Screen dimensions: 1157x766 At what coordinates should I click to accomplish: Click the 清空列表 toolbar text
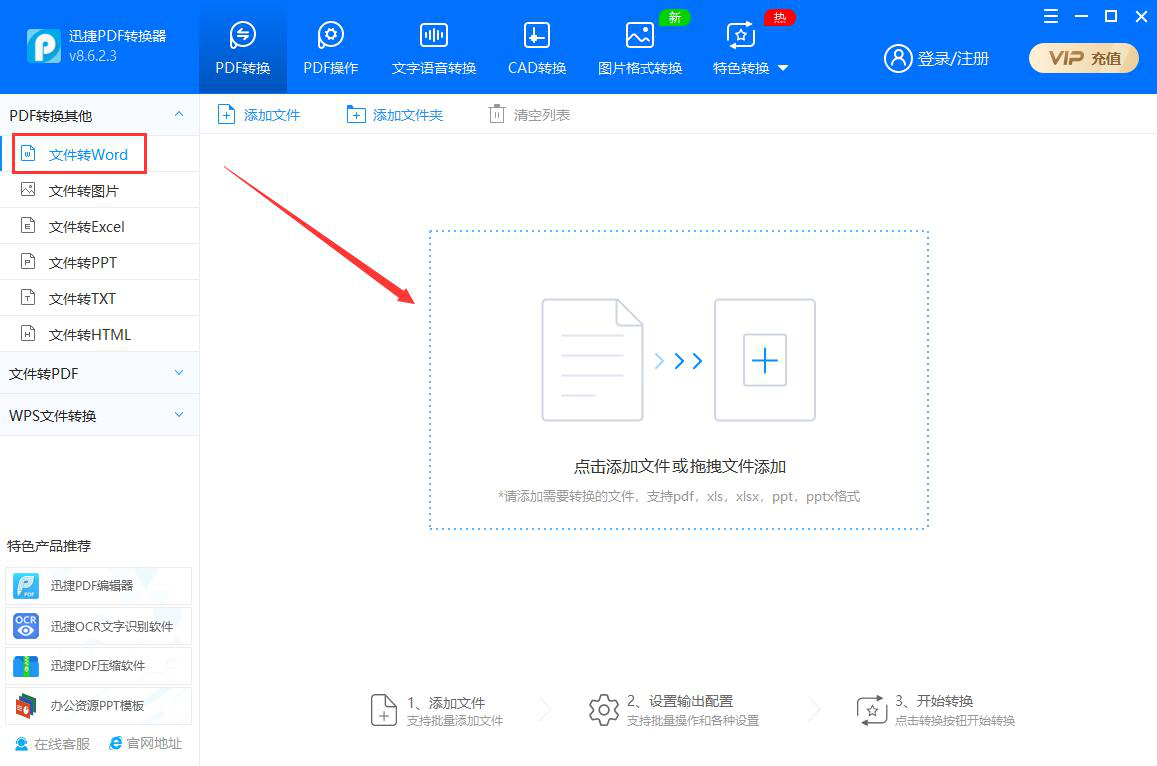[x=542, y=115]
